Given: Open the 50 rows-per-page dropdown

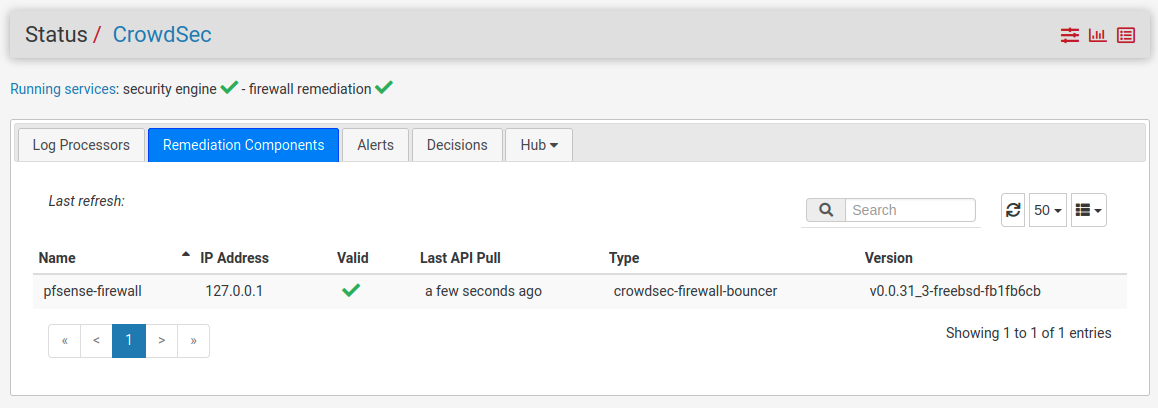Looking at the screenshot, I should [x=1048, y=210].
